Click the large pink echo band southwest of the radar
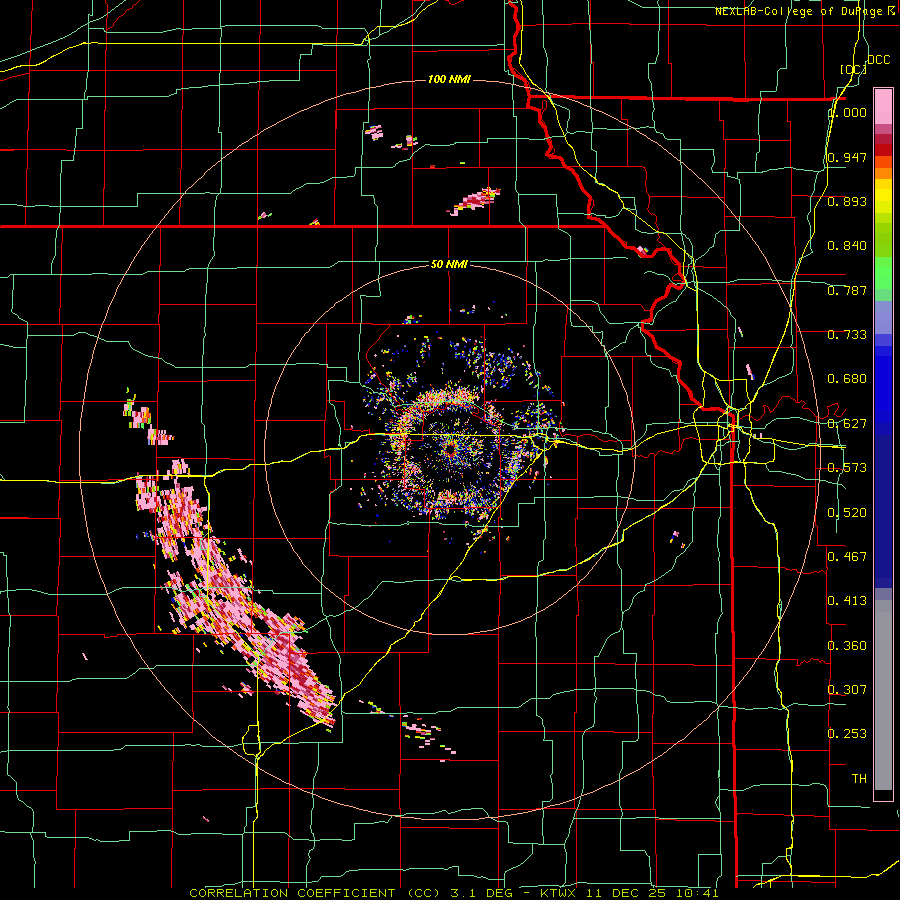900x900 pixels. pyautogui.click(x=235, y=594)
